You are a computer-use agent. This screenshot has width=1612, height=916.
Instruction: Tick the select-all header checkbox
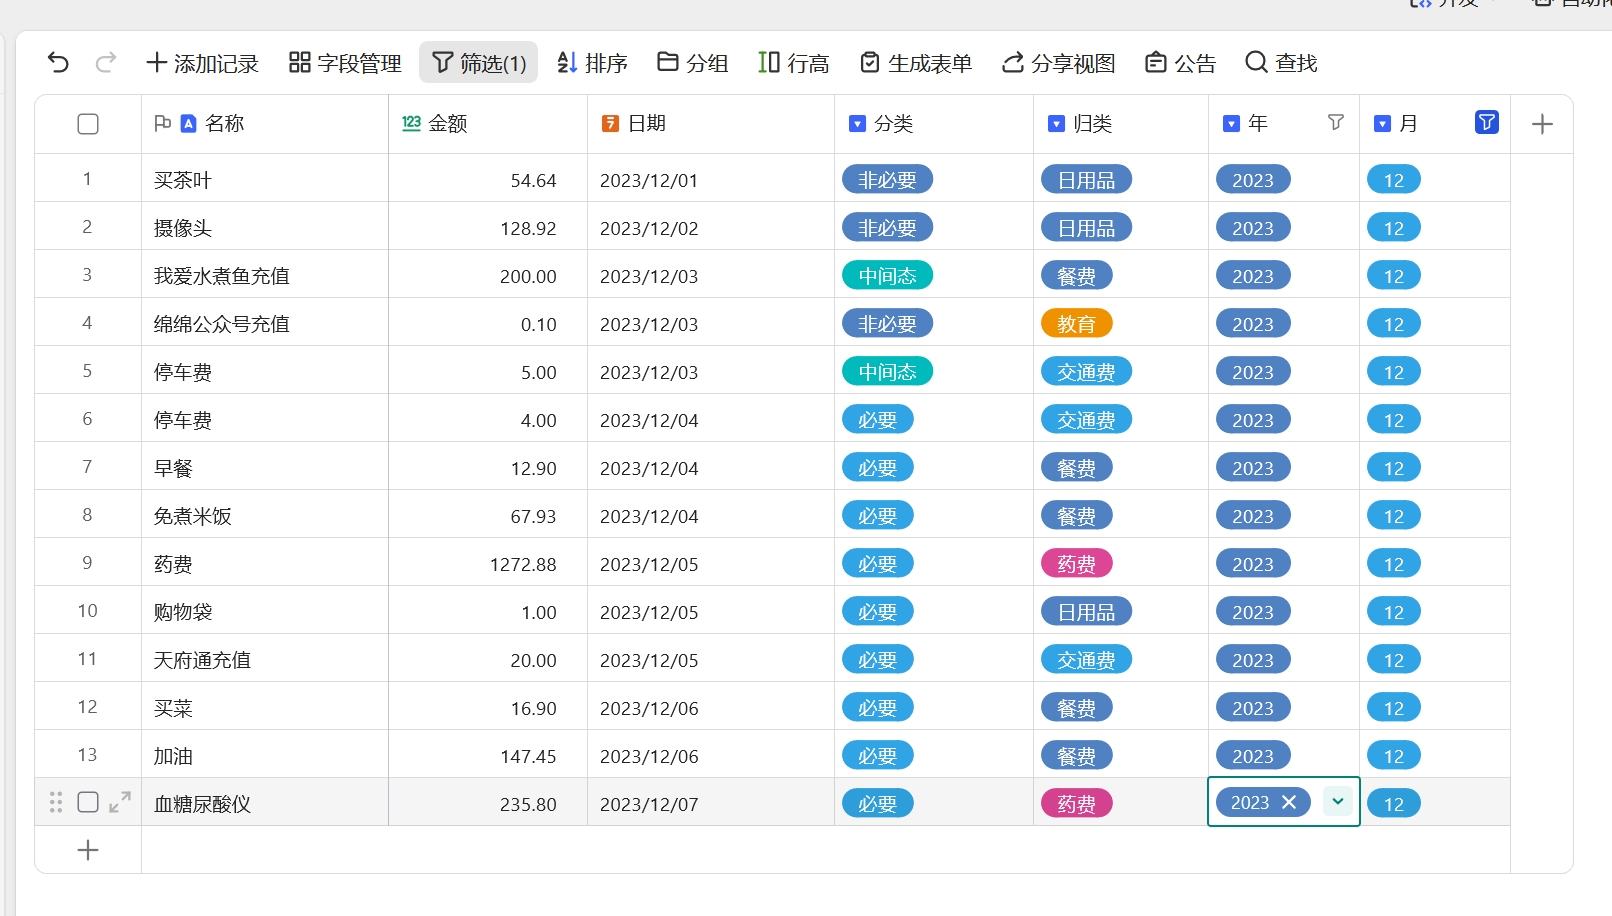click(88, 124)
